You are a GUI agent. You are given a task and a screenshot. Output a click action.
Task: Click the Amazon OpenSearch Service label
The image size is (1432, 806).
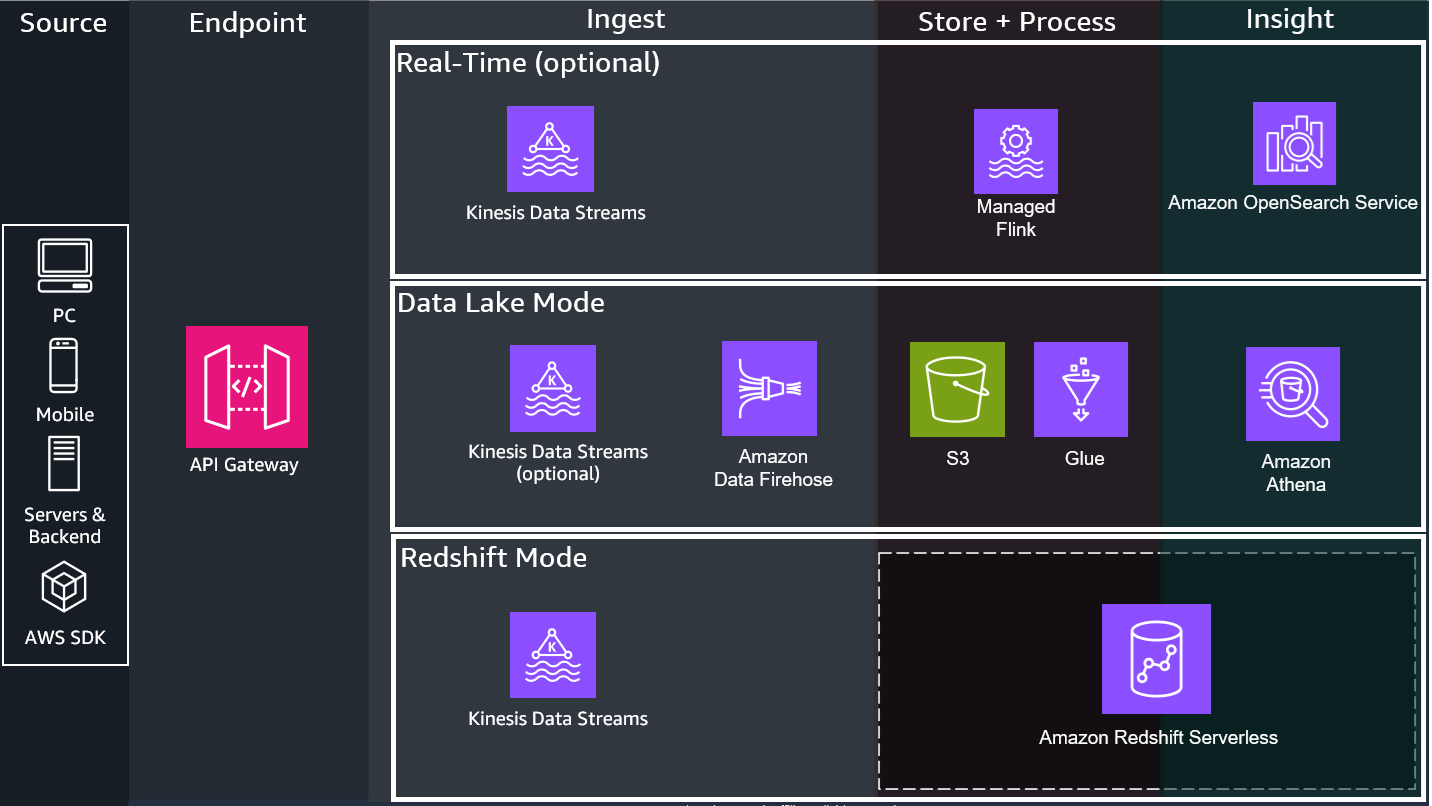1293,202
